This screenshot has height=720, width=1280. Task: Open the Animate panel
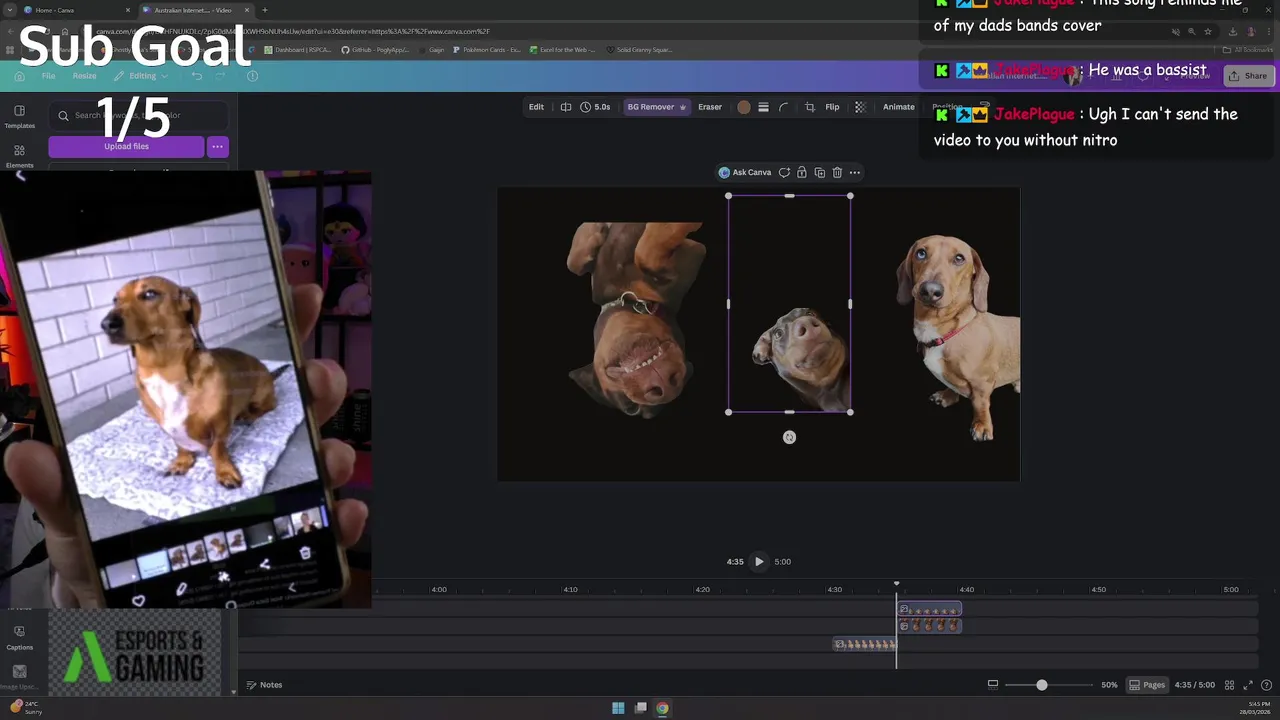[898, 107]
